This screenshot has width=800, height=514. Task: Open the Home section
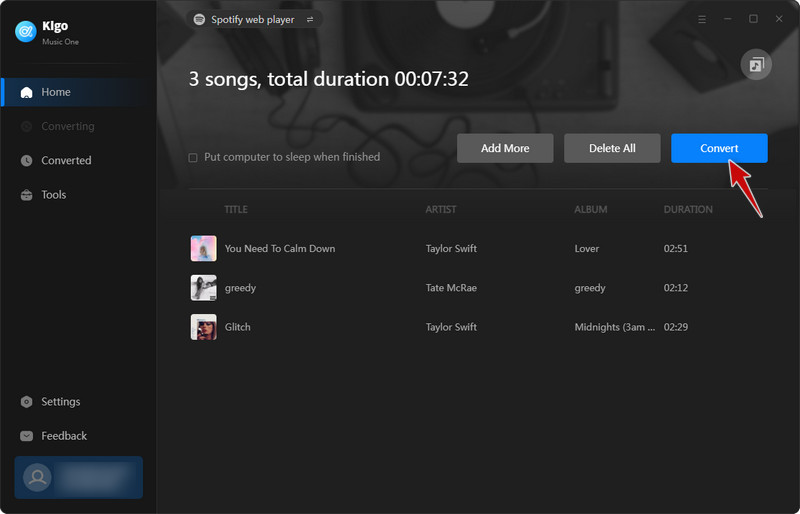(79, 92)
